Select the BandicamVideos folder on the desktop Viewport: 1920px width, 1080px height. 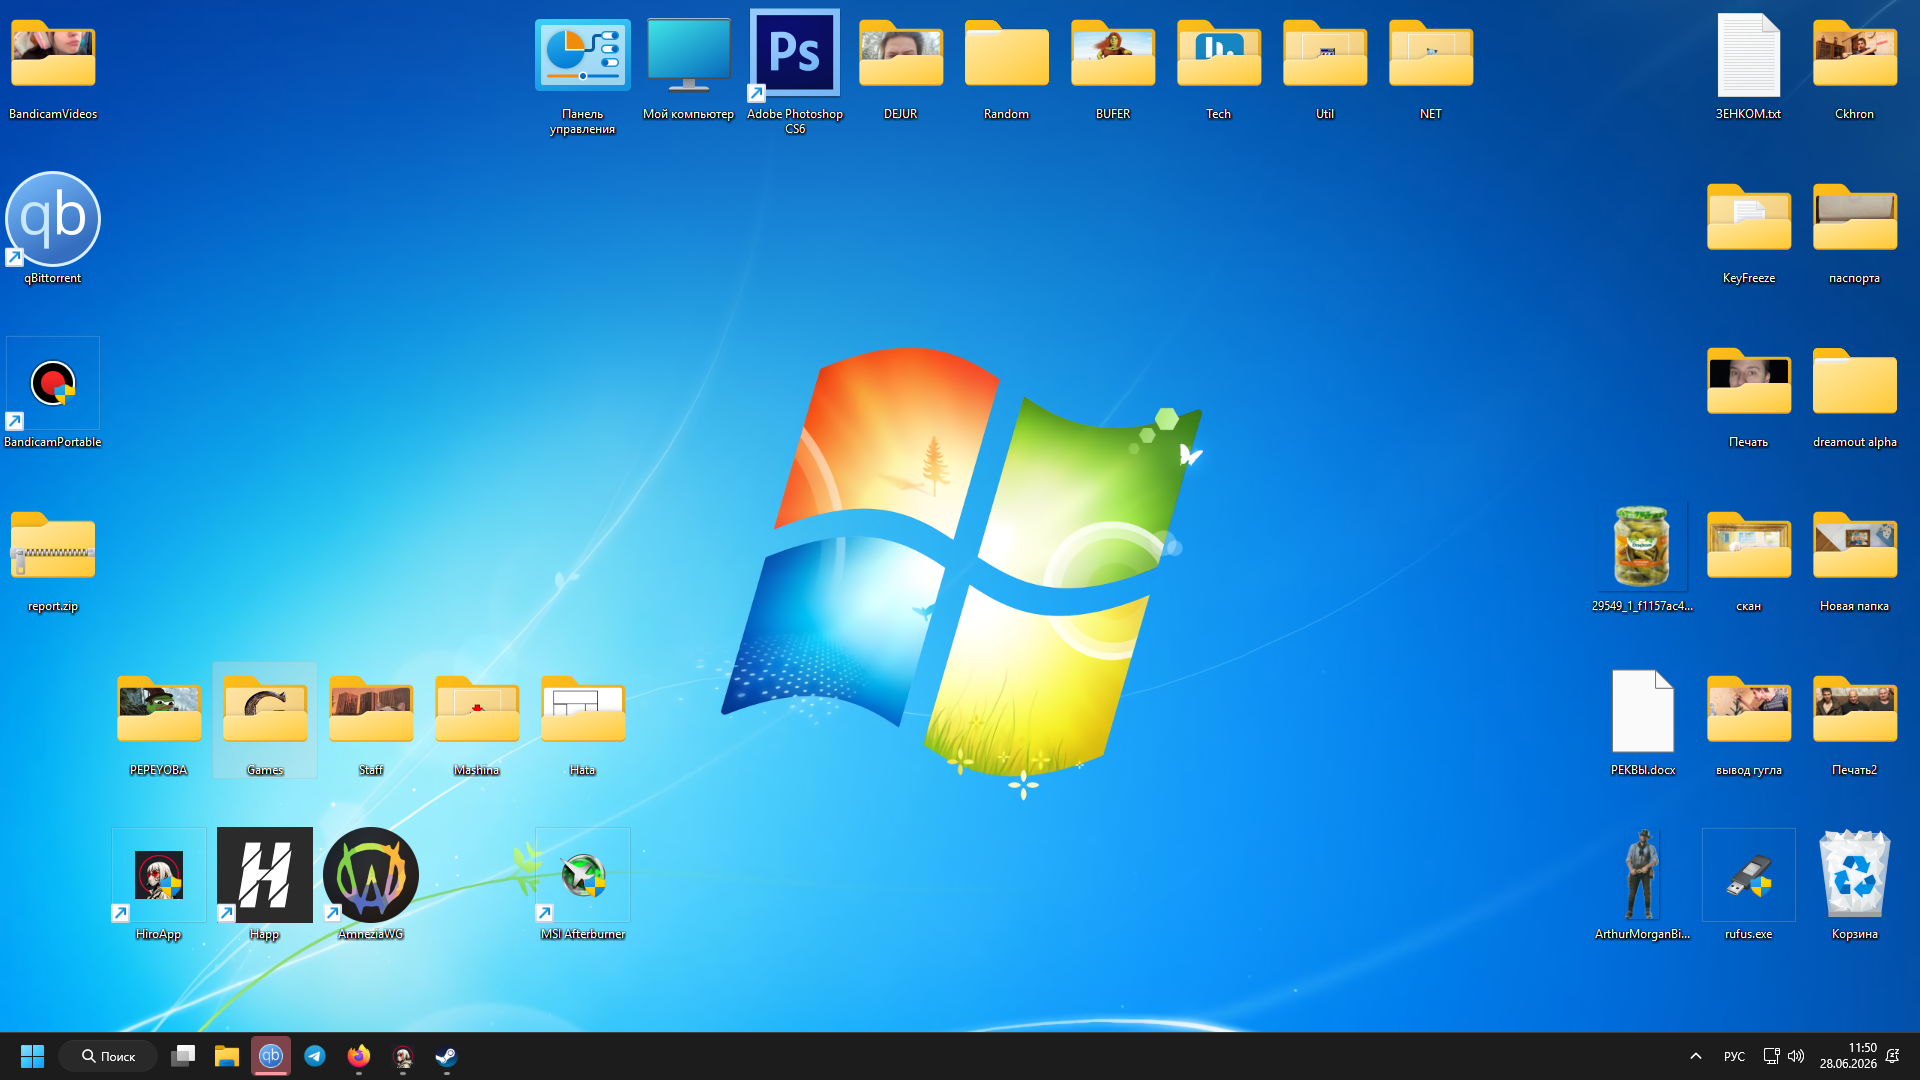point(53,66)
